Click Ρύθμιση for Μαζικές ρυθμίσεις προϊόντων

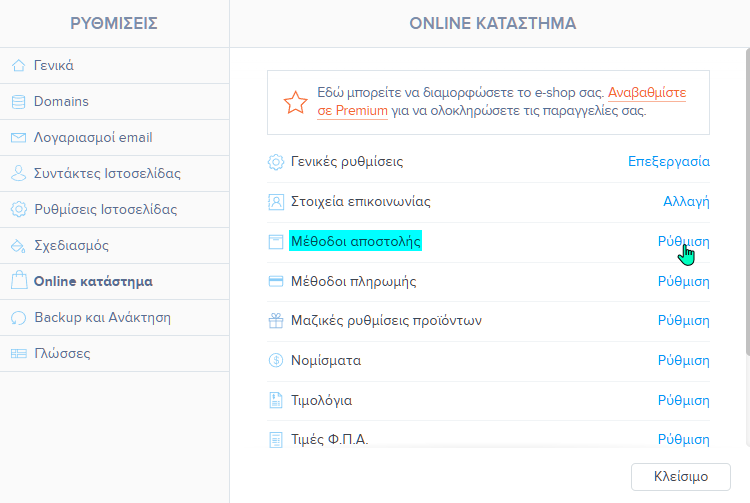pos(684,320)
